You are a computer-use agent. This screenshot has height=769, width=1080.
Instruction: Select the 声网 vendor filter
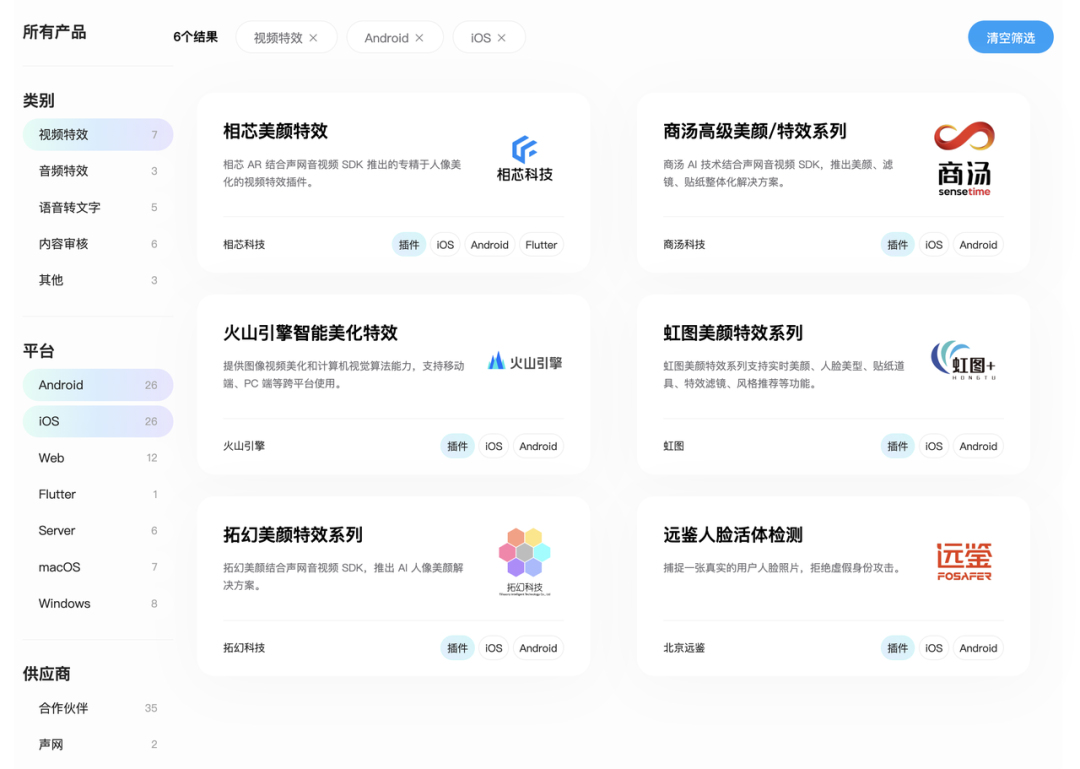98,745
